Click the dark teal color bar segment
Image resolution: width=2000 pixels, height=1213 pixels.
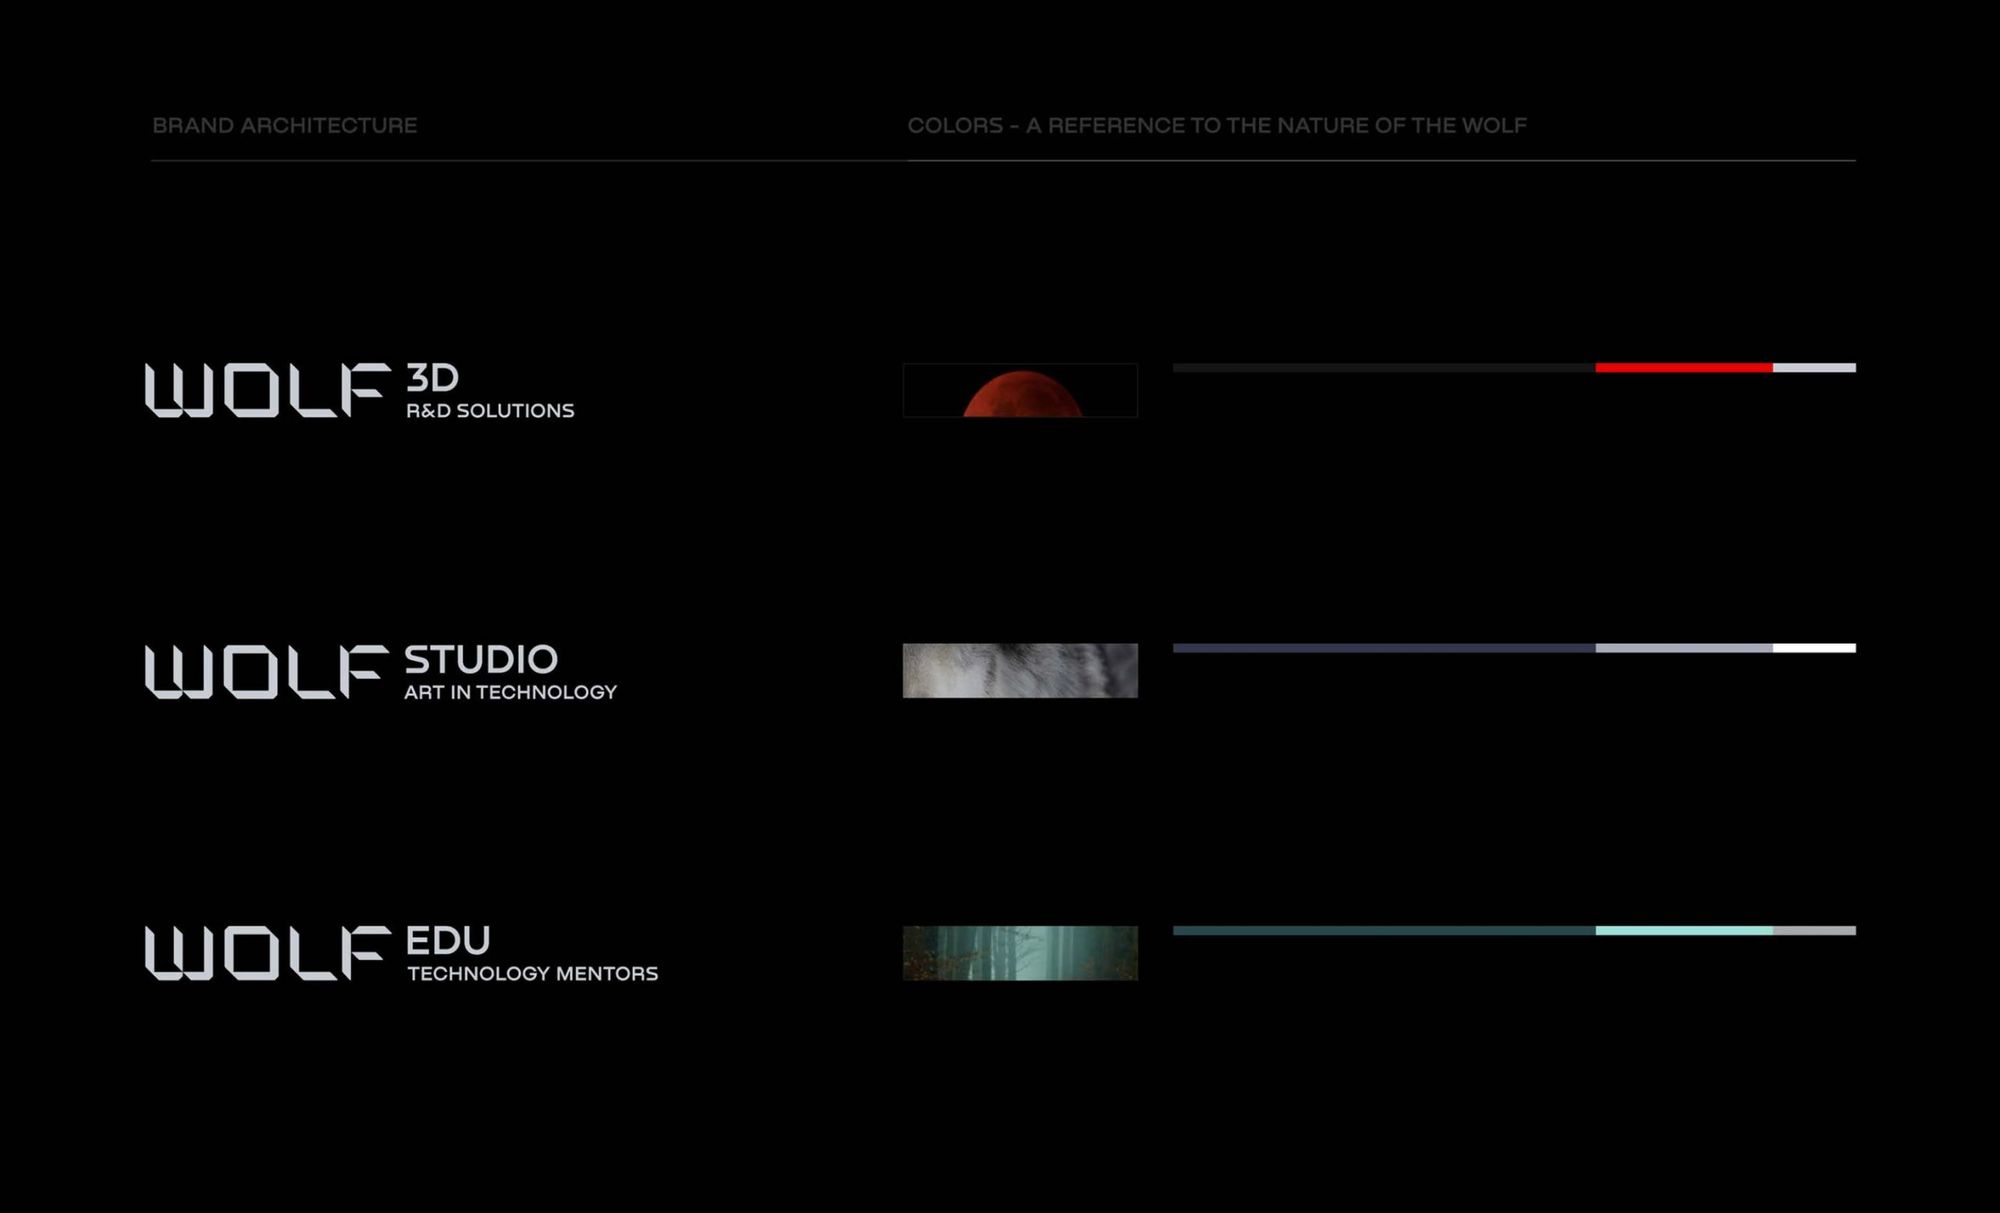coord(1384,931)
